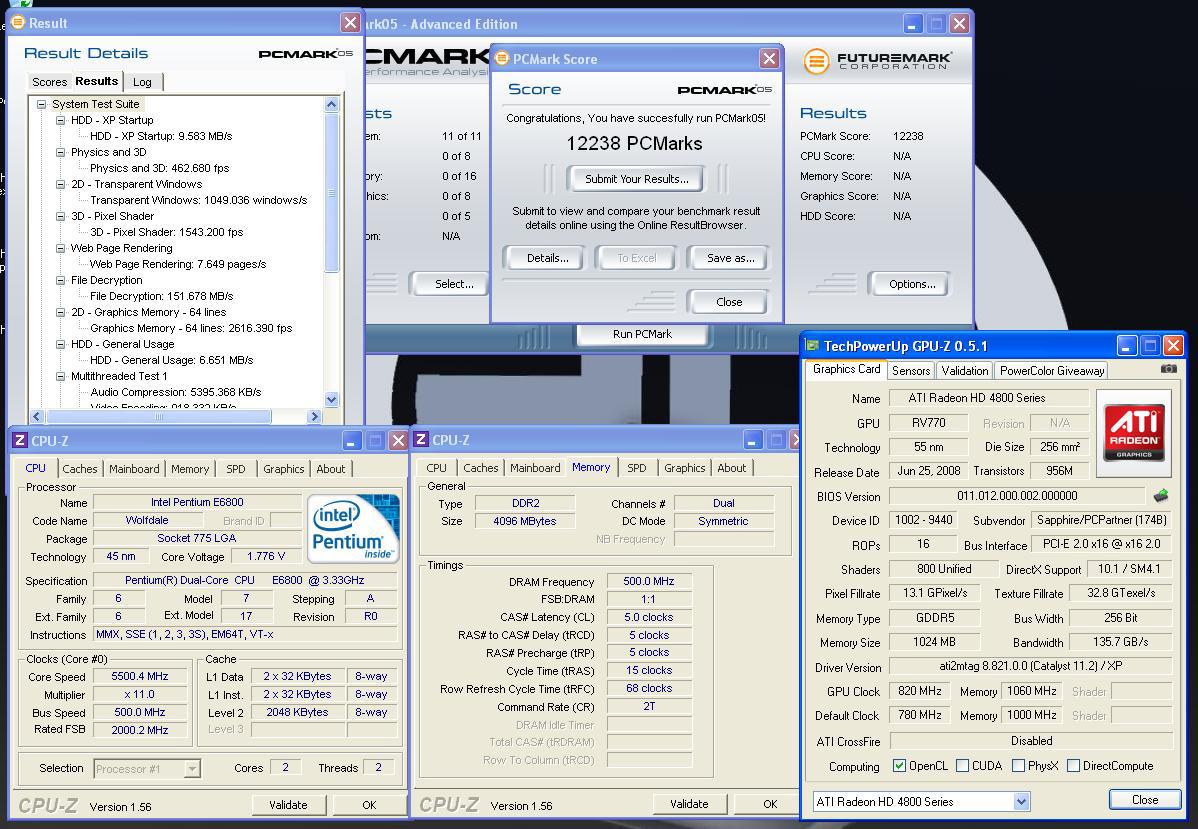Viewport: 1198px width, 829px height.
Task: Click the Futuremark Corporation logo
Action: tap(877, 60)
